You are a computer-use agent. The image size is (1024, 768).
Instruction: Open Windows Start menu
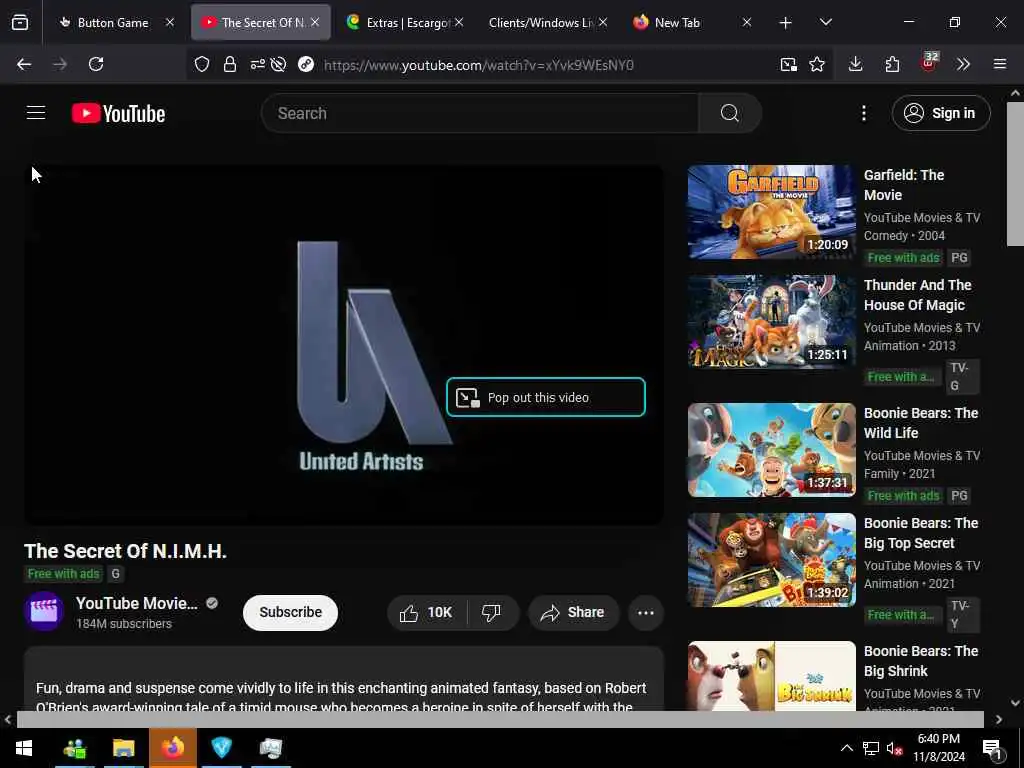pyautogui.click(x=24, y=748)
